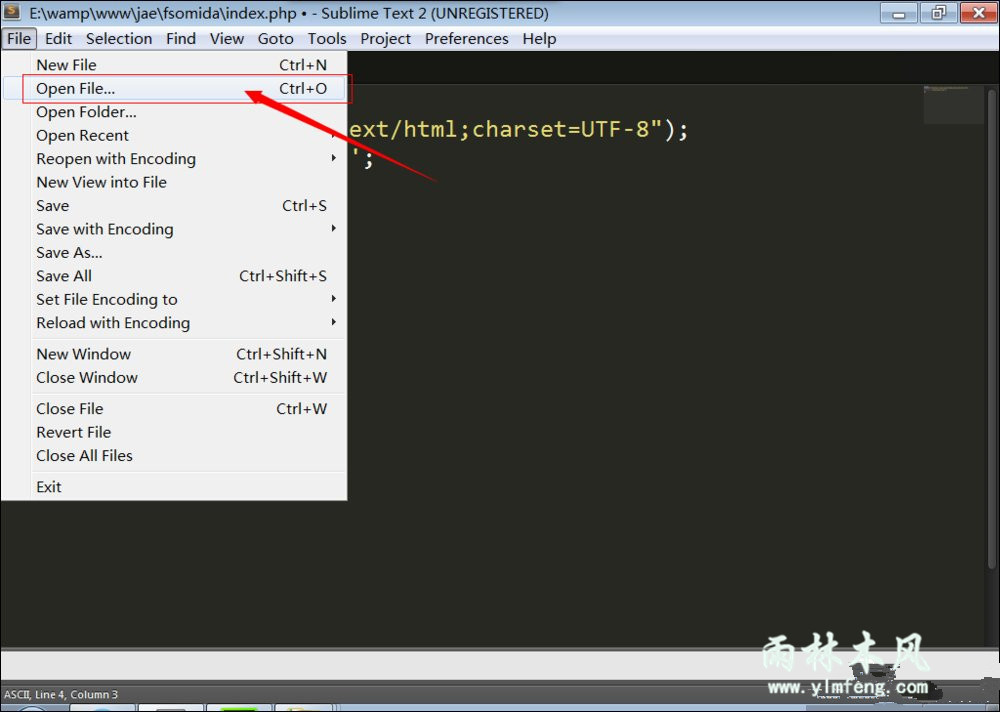
Task: Click the minimap preview in the editor
Action: point(953,104)
